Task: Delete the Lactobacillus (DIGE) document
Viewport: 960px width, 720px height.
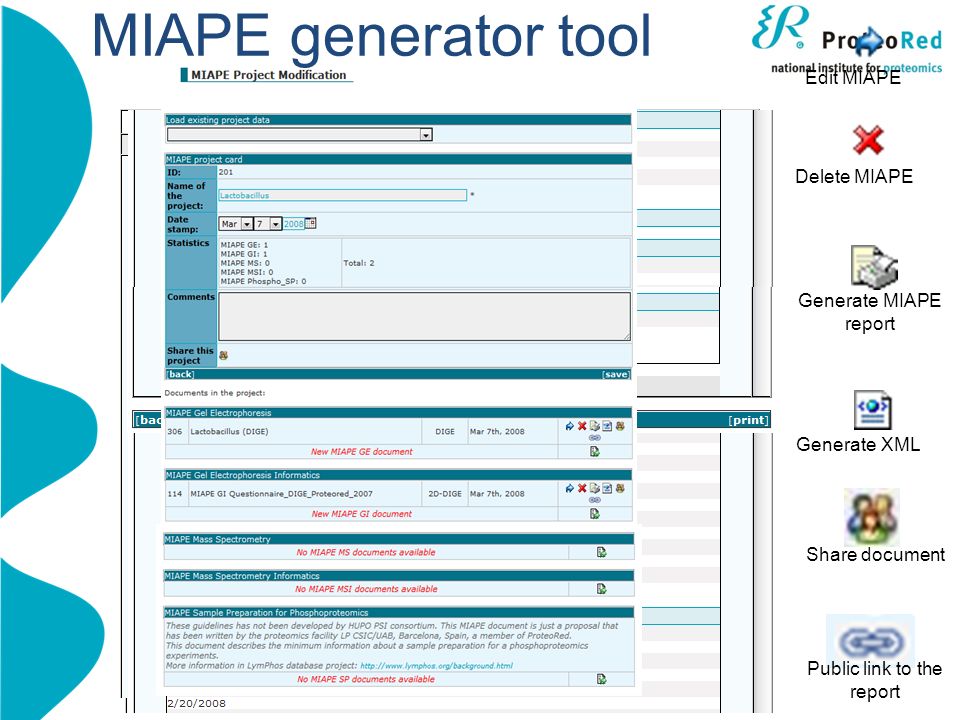Action: (582, 426)
